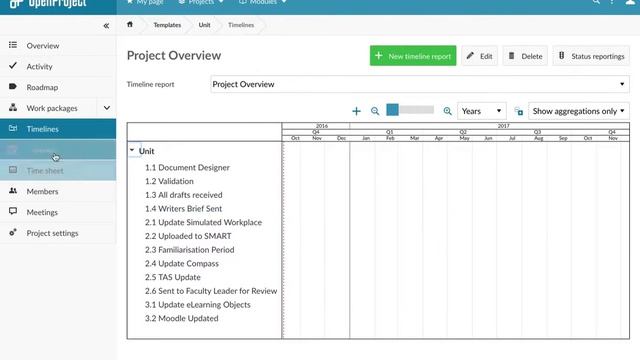Viewport: 640px width, 360px height.
Task: Click the Overview list icon
Action: pyautogui.click(x=13, y=45)
